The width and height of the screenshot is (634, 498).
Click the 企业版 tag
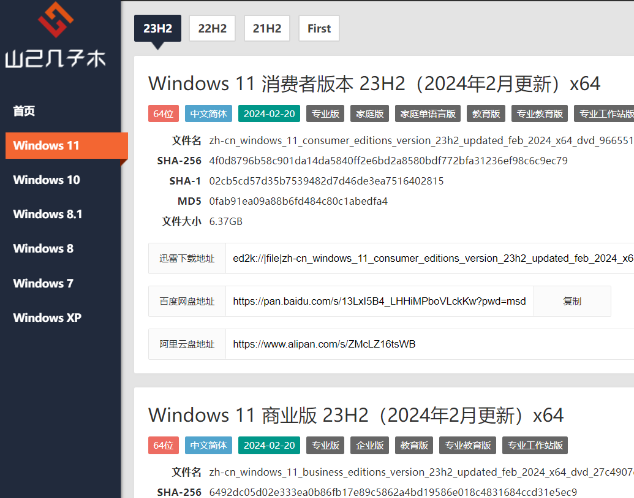(370, 445)
